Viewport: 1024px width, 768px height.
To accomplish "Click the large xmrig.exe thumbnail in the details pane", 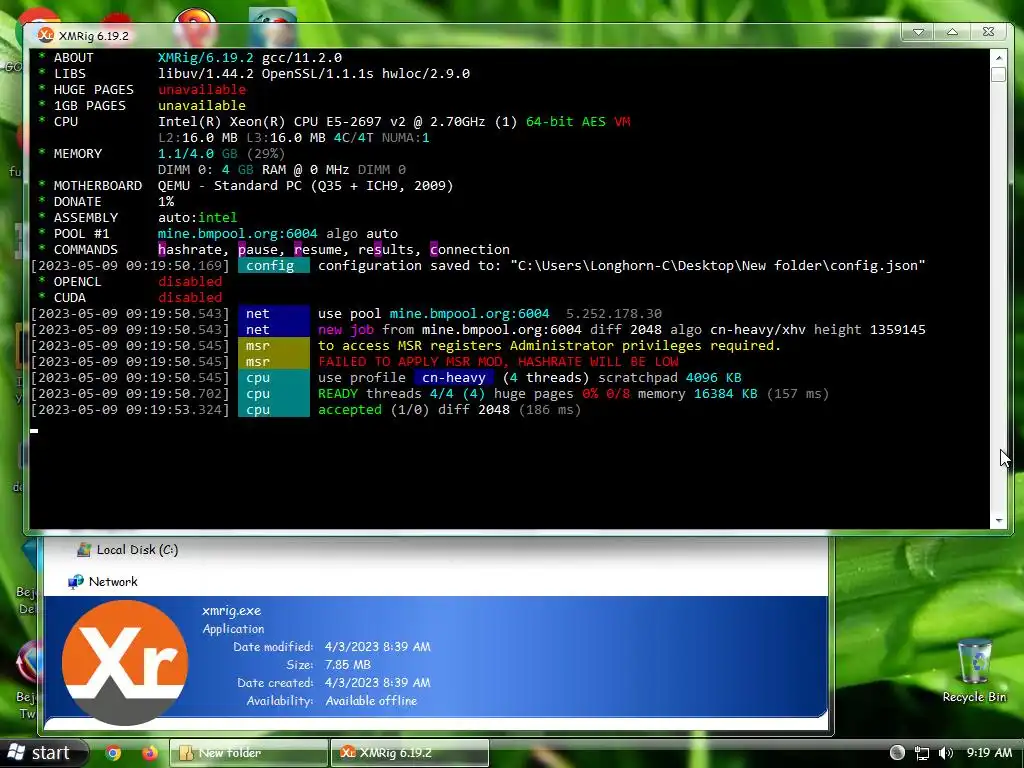I will (125, 662).
